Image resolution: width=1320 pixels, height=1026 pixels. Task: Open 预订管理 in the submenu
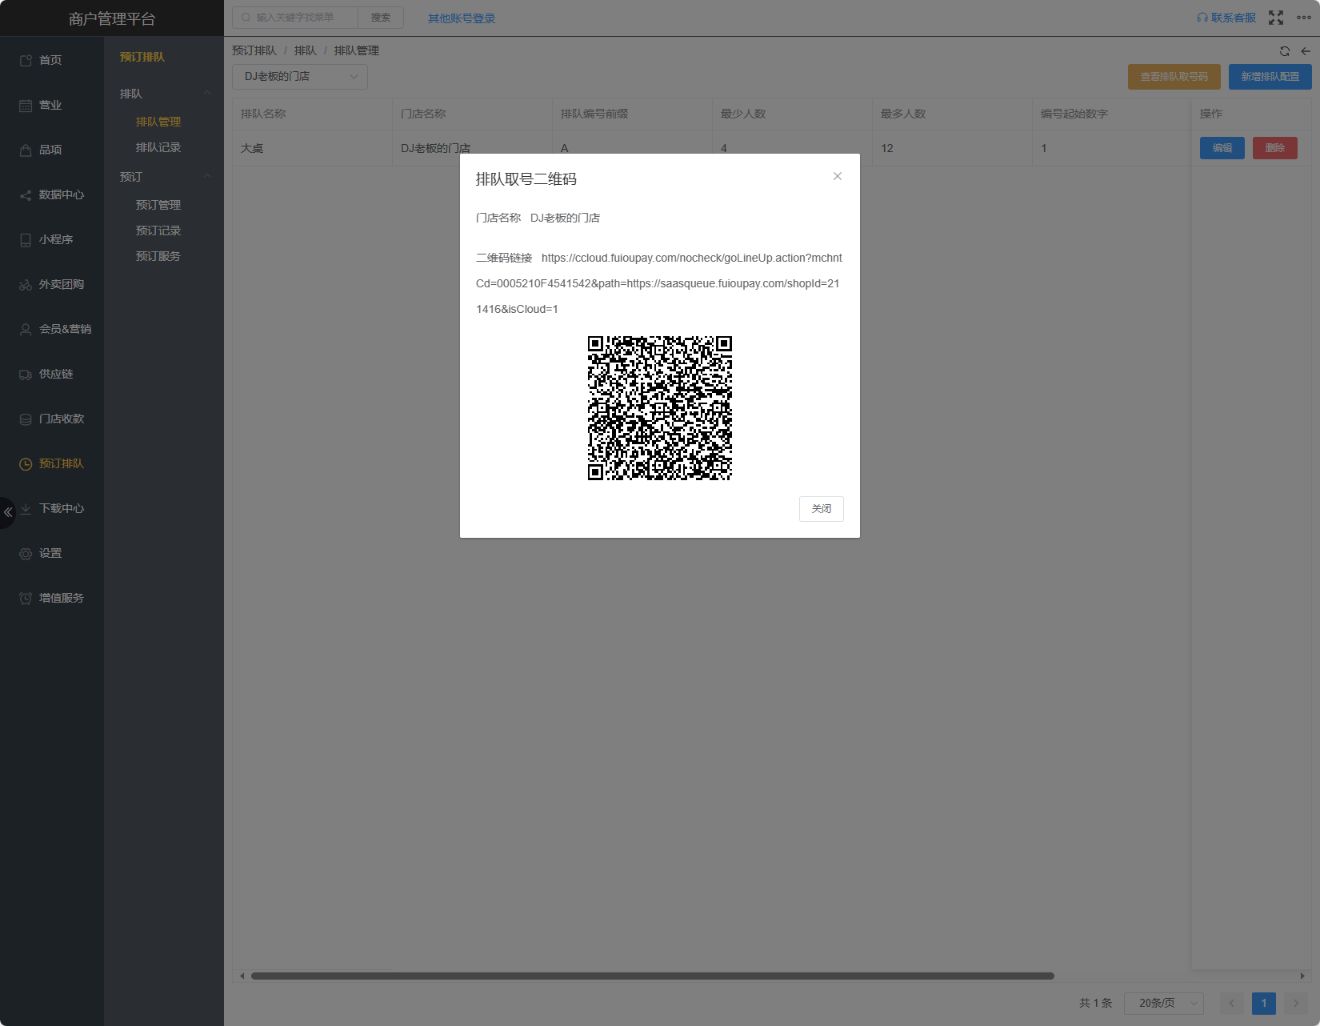tap(158, 205)
